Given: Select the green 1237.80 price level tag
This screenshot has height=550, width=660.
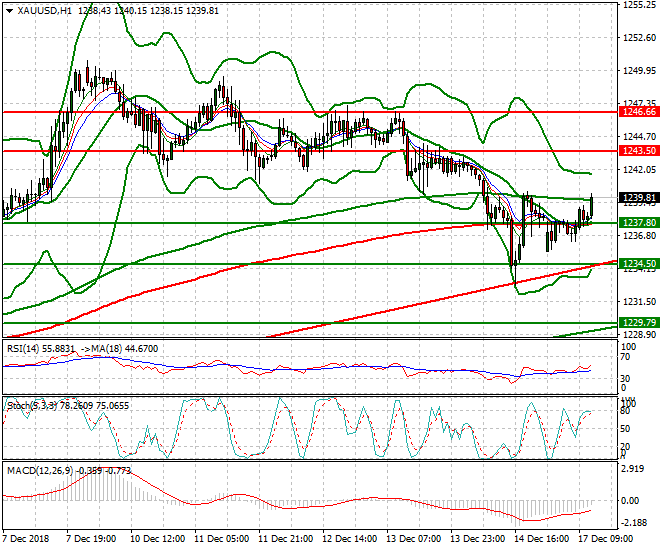Looking at the screenshot, I should (x=638, y=222).
